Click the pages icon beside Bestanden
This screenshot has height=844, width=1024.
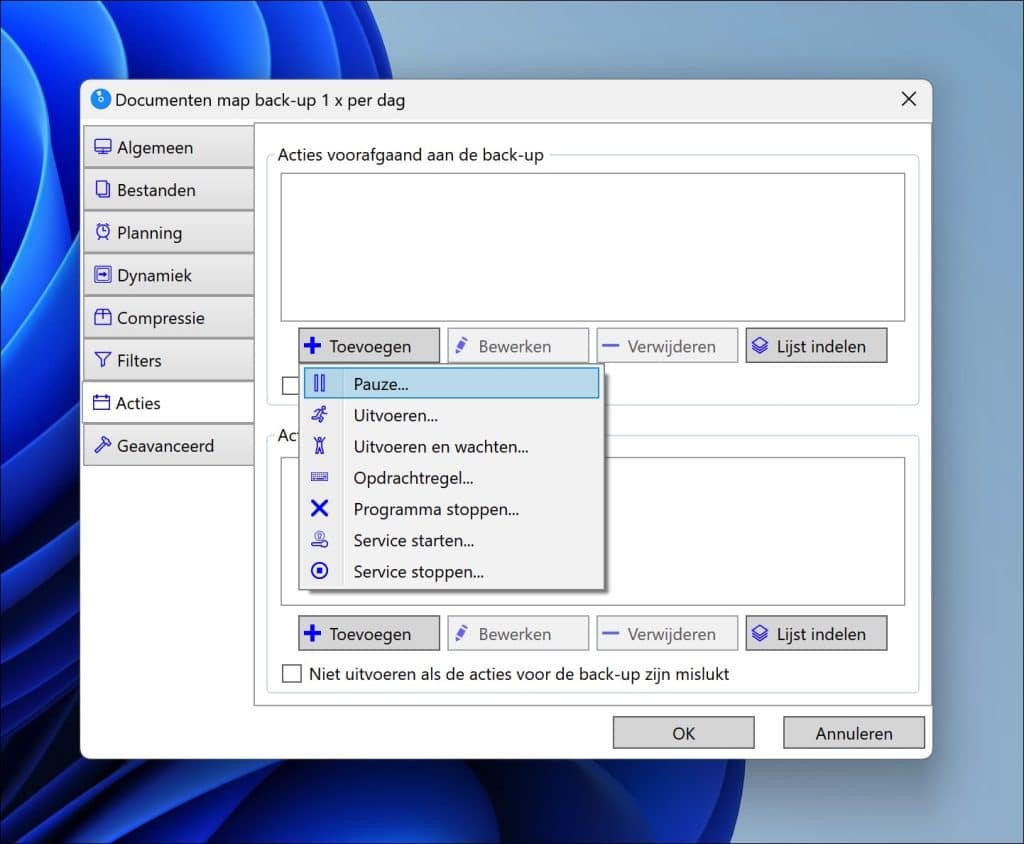tap(103, 189)
